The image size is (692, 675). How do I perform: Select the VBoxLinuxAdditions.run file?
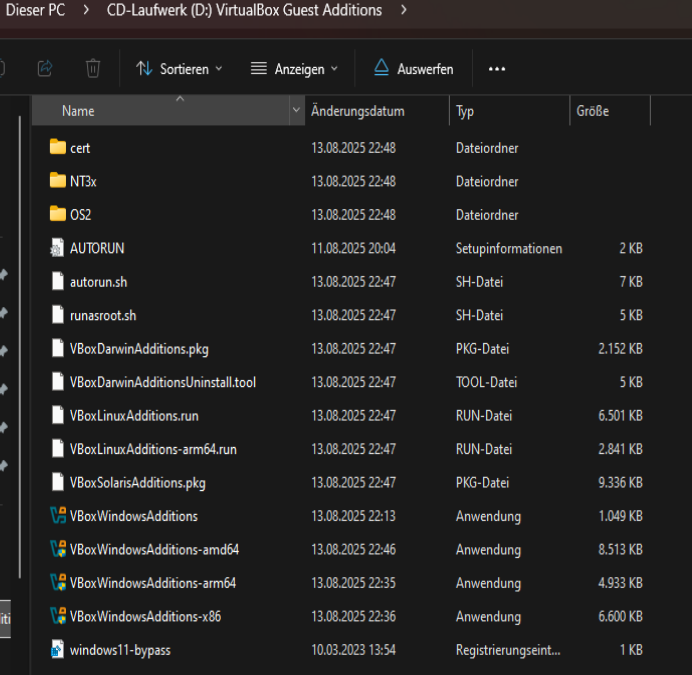click(134, 415)
